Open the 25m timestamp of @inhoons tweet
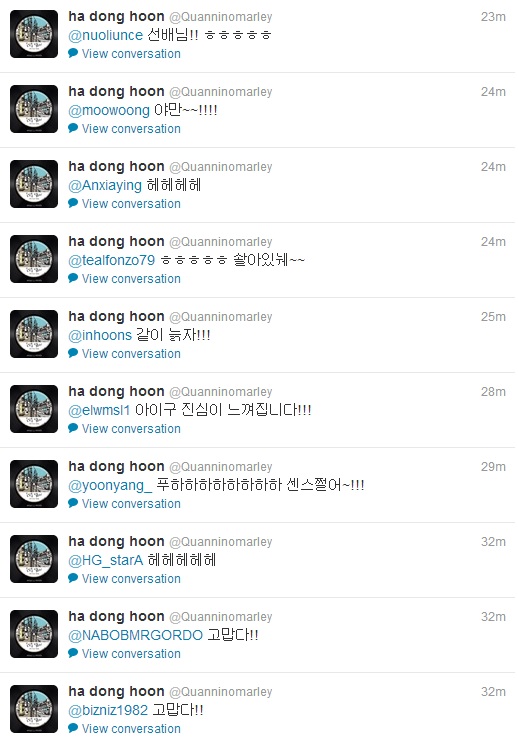 pos(493,317)
